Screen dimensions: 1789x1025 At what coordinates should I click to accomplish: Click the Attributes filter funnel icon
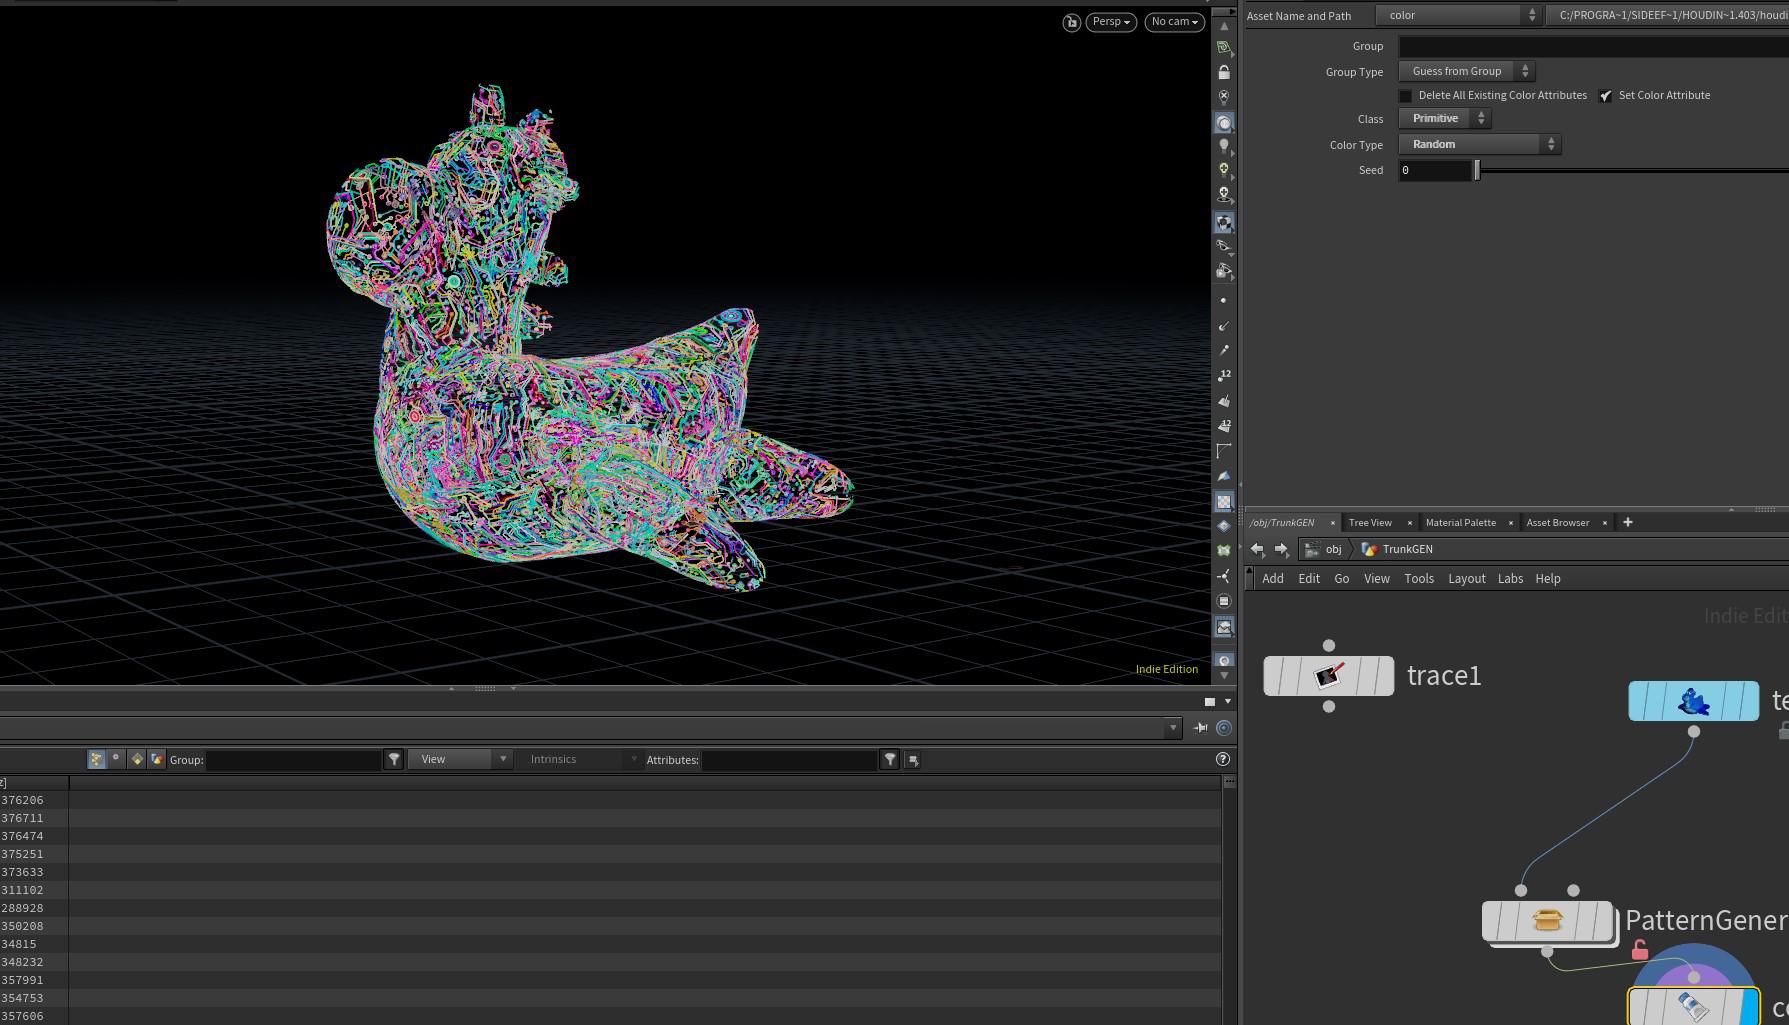[890, 760]
